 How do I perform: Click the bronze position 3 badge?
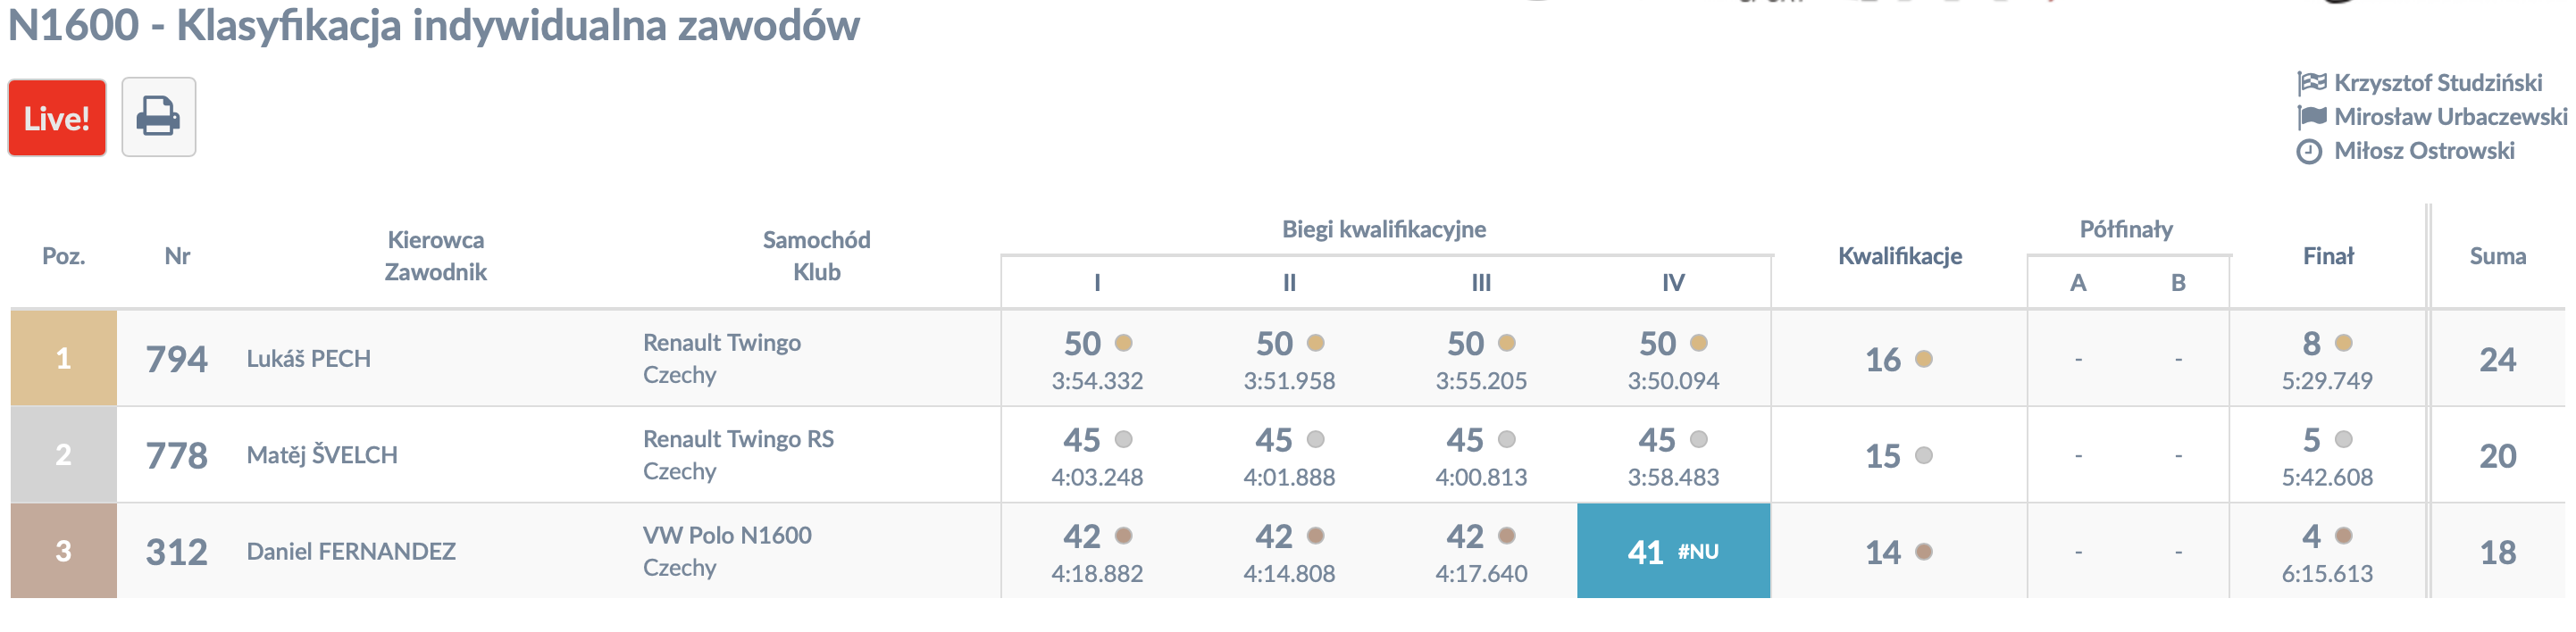coord(63,551)
